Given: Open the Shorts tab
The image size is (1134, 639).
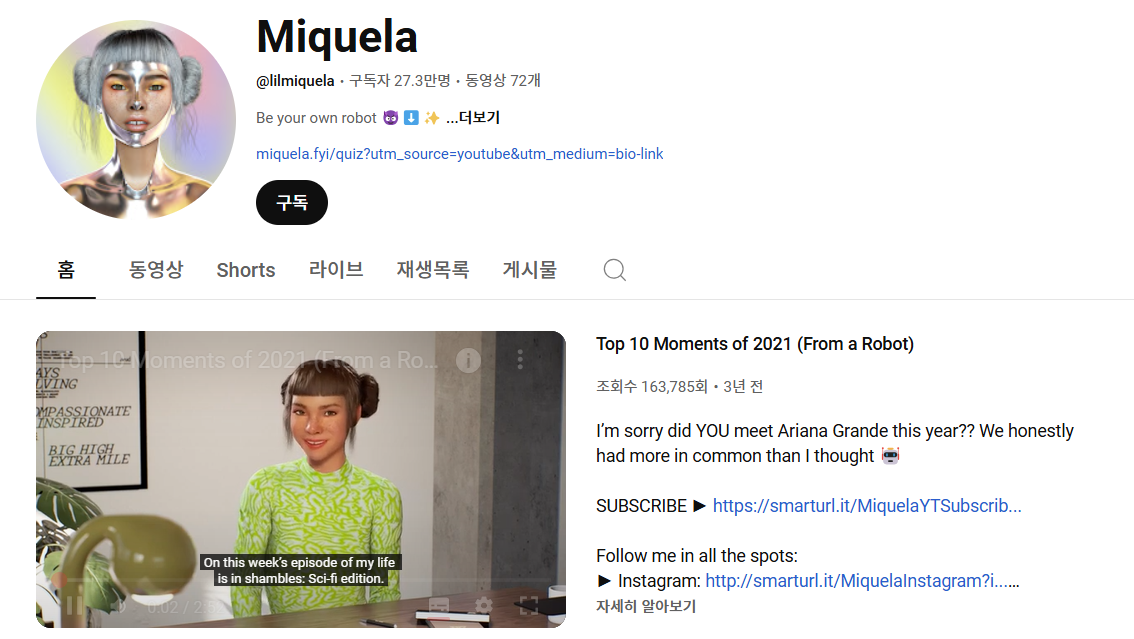Looking at the screenshot, I should (x=245, y=269).
